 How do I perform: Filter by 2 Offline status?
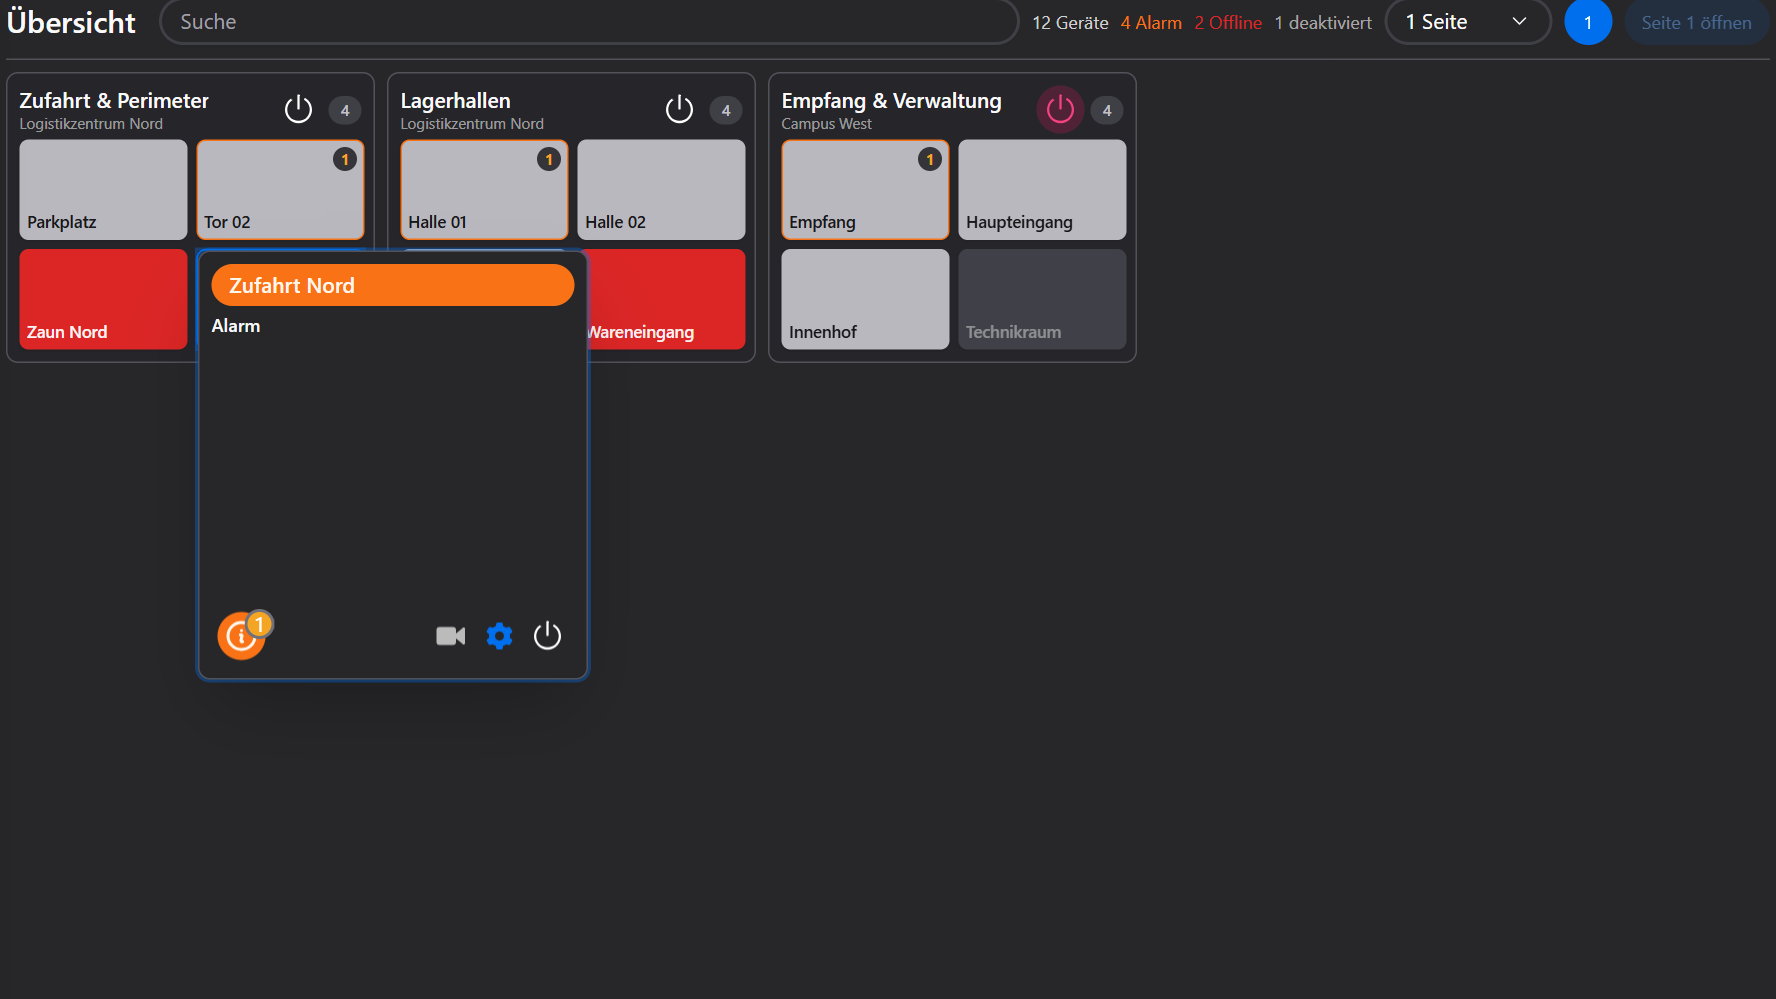1228,23
